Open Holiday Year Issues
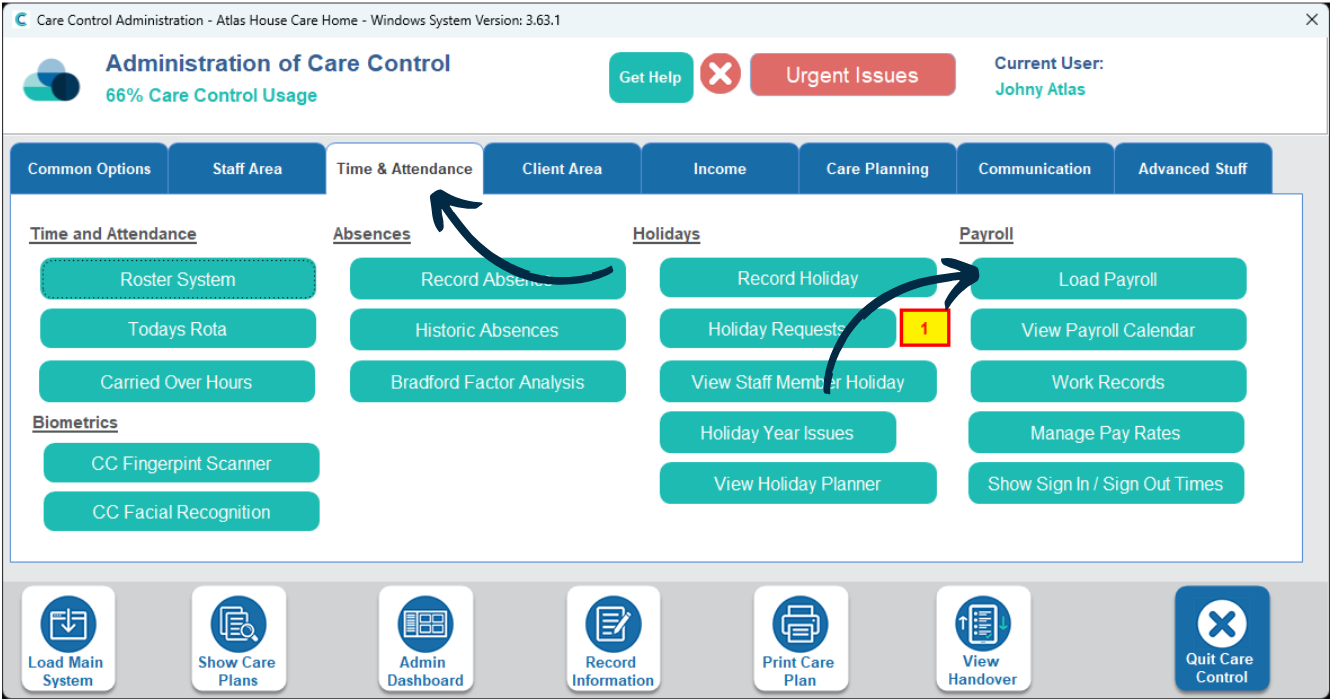Screen dimensions: 1334x700 click(x=777, y=433)
